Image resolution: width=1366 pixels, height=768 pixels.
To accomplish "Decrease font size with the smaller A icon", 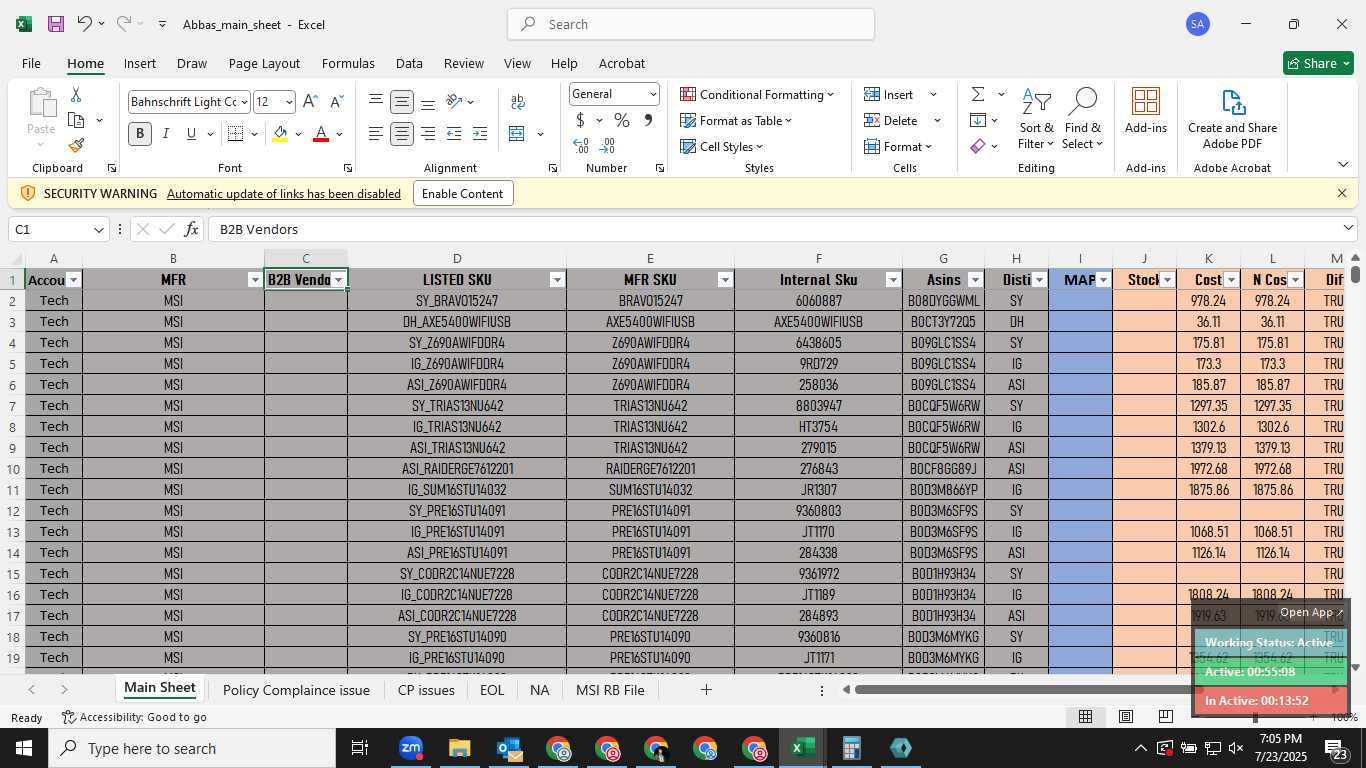I will click(x=336, y=102).
